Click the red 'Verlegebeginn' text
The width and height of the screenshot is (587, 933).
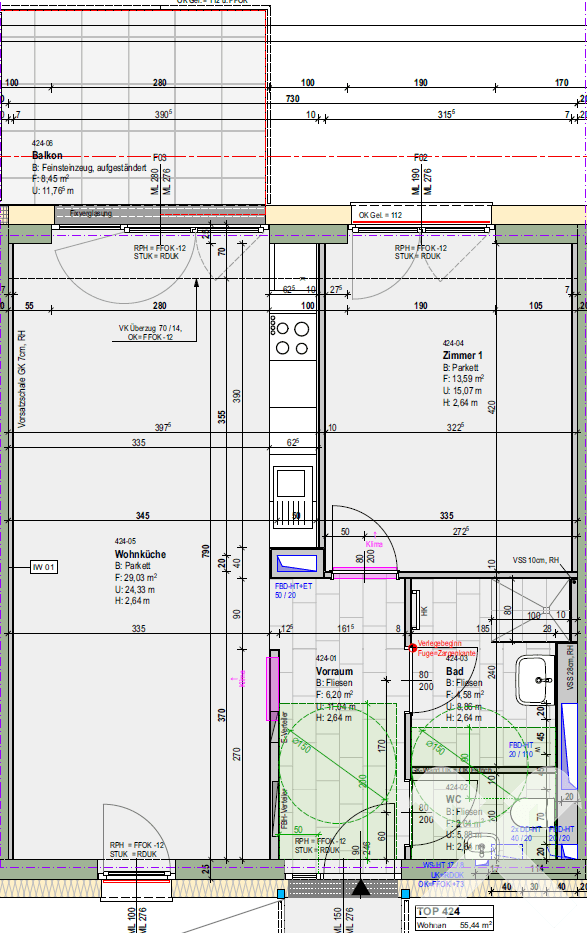coord(440,644)
